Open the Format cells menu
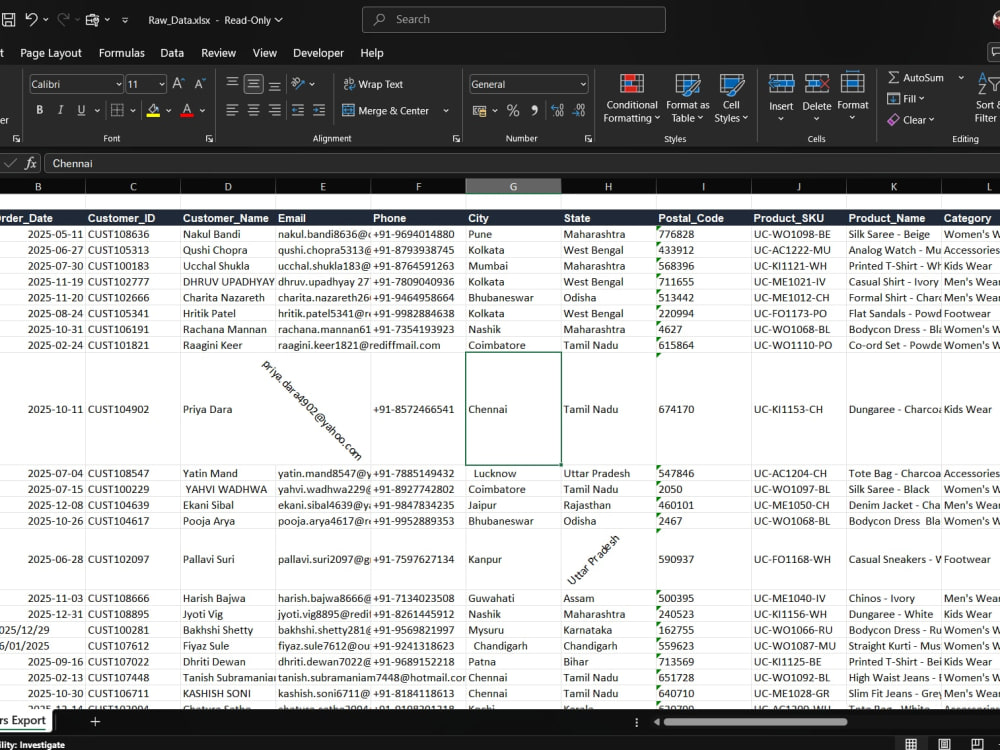 853,97
